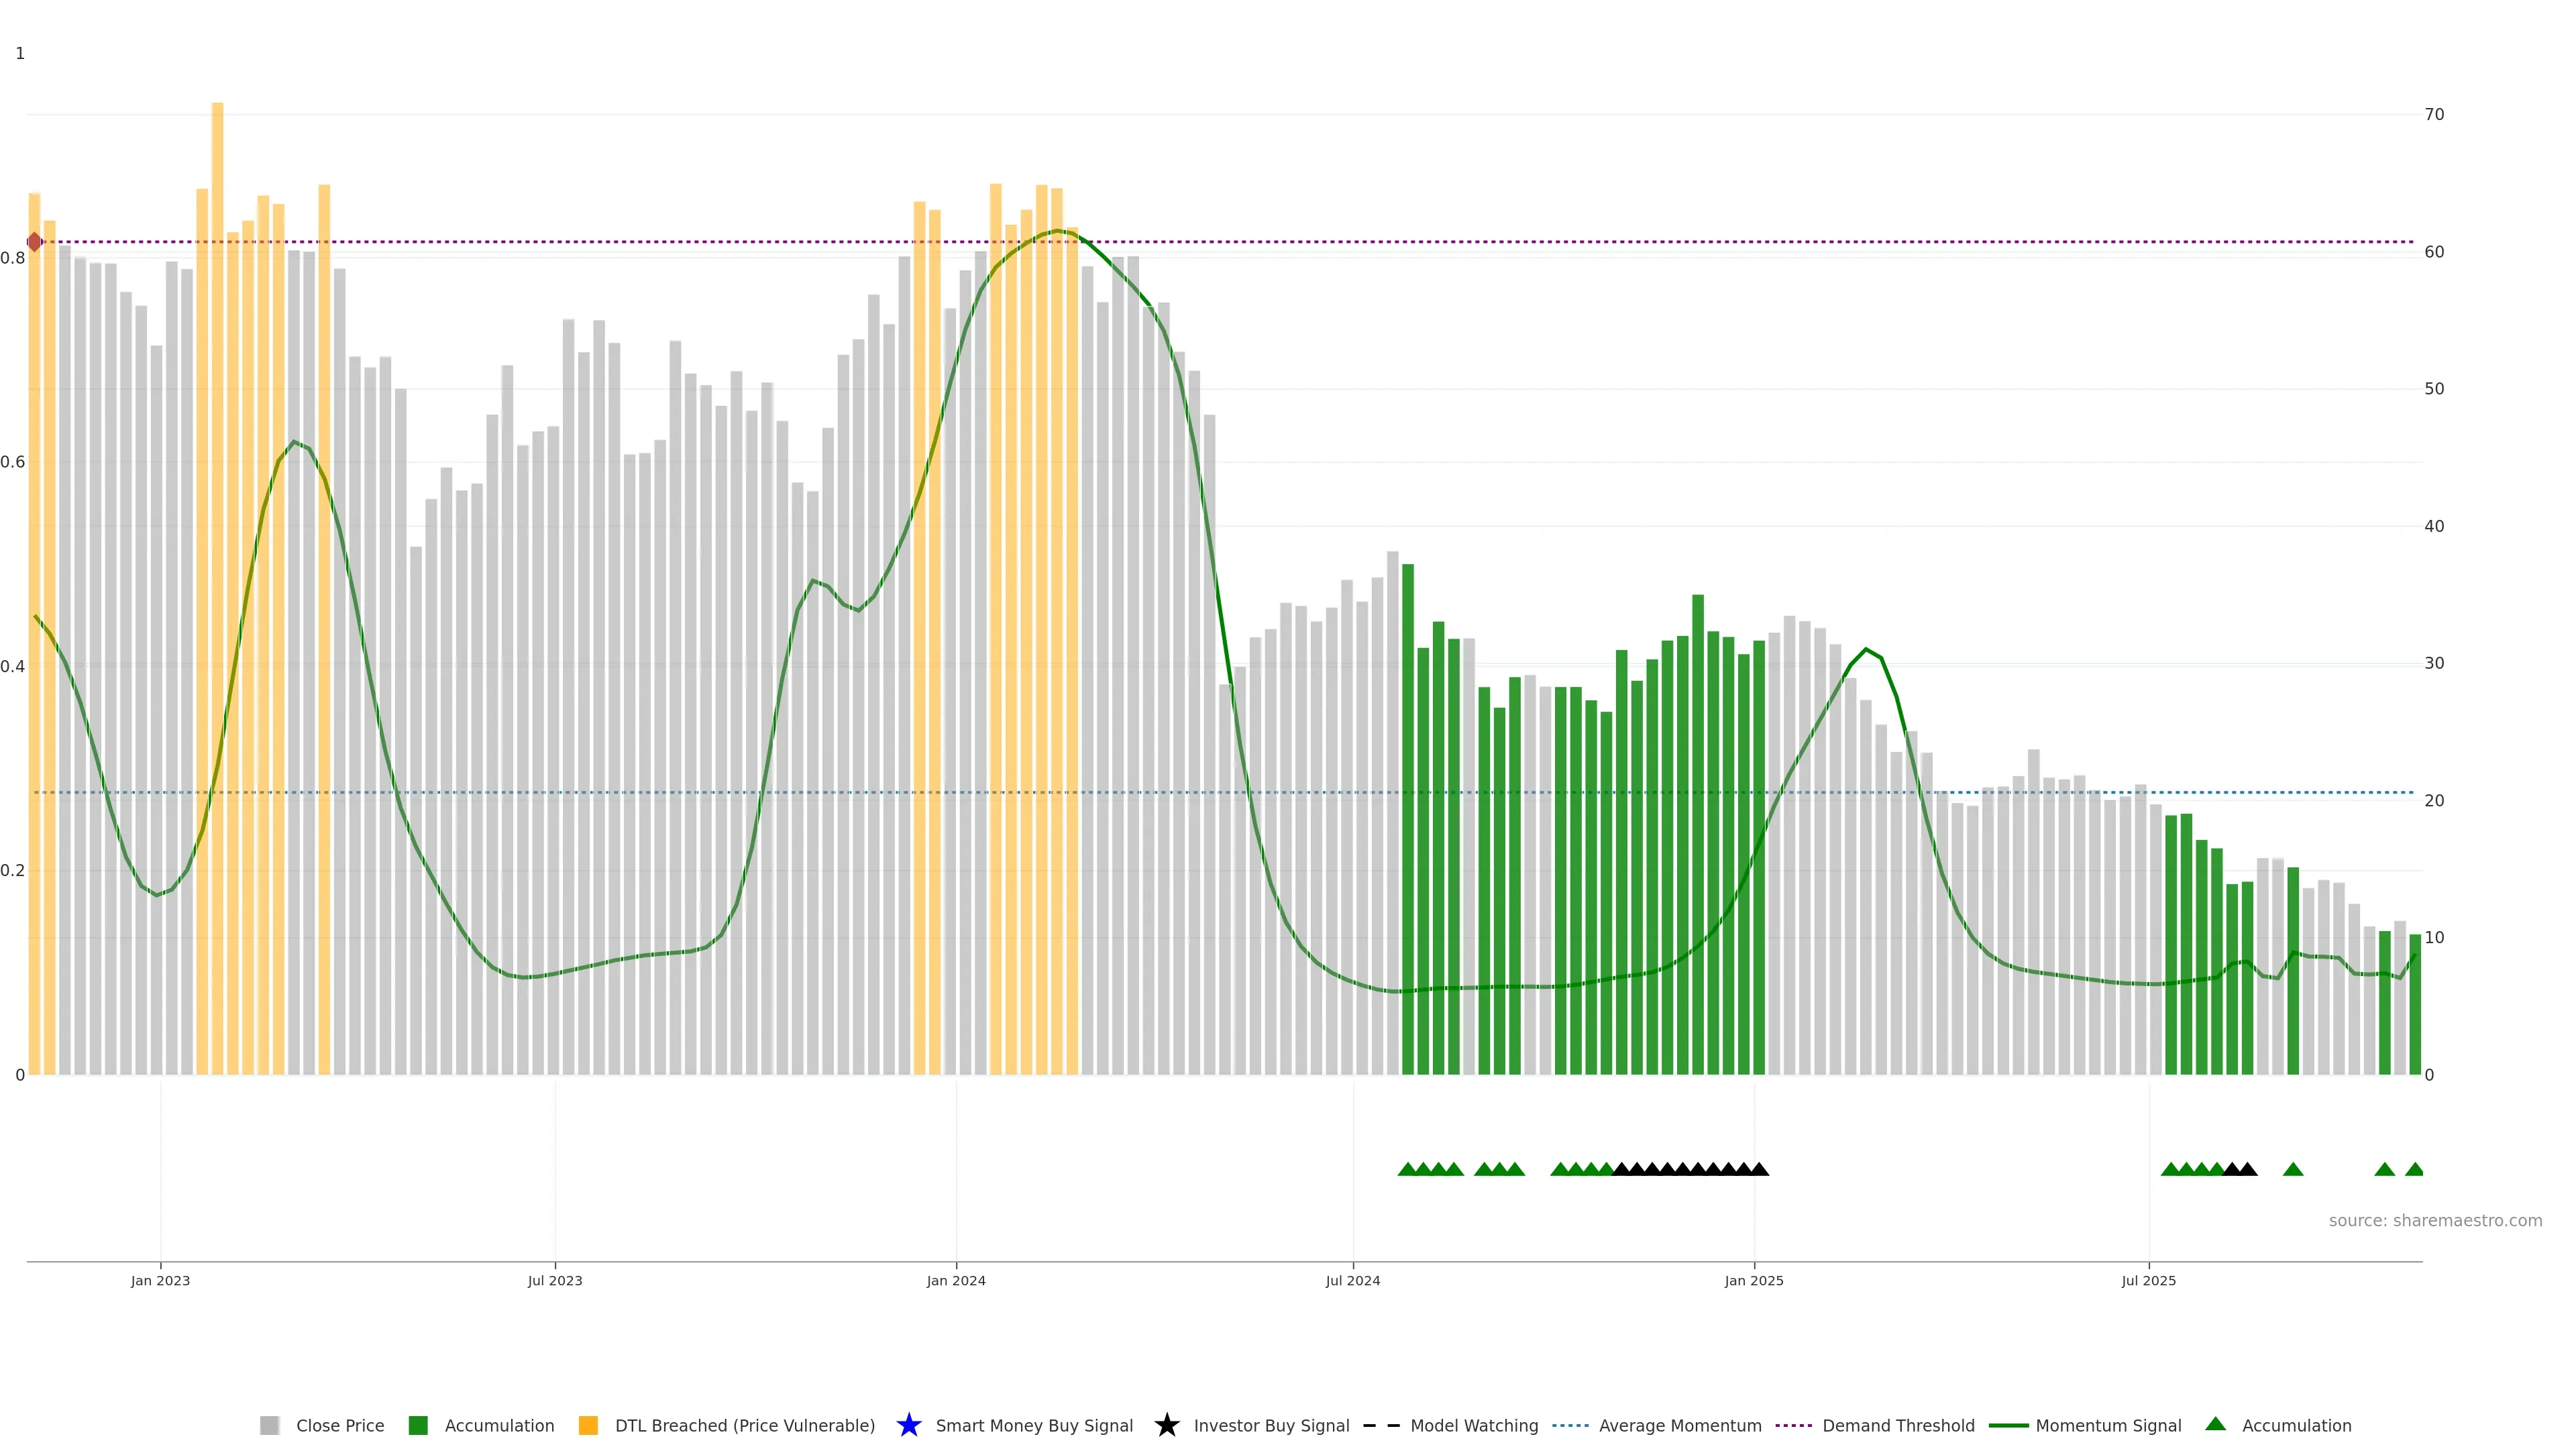Click the green Accumulation square legend icon
Viewport: 2576px width, 1449px height.
click(418, 1425)
